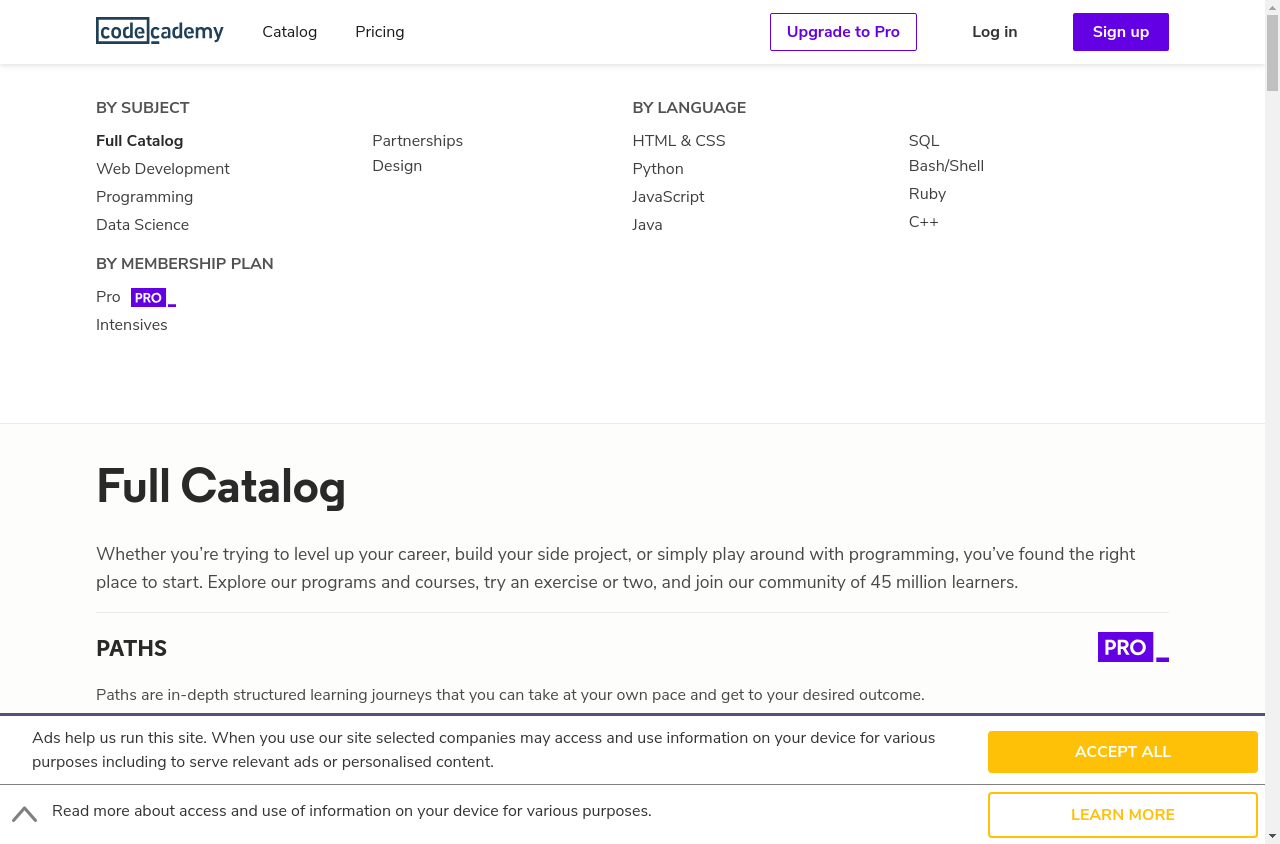Select the Intensives membership plan

point(132,325)
